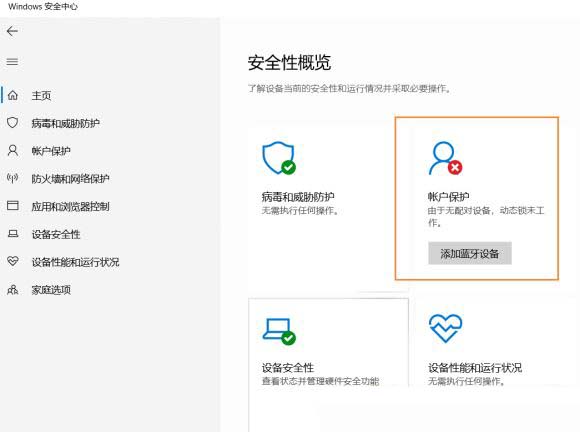The width and height of the screenshot is (580, 432).
Task: Click the account icon with red X
Action: (445, 158)
